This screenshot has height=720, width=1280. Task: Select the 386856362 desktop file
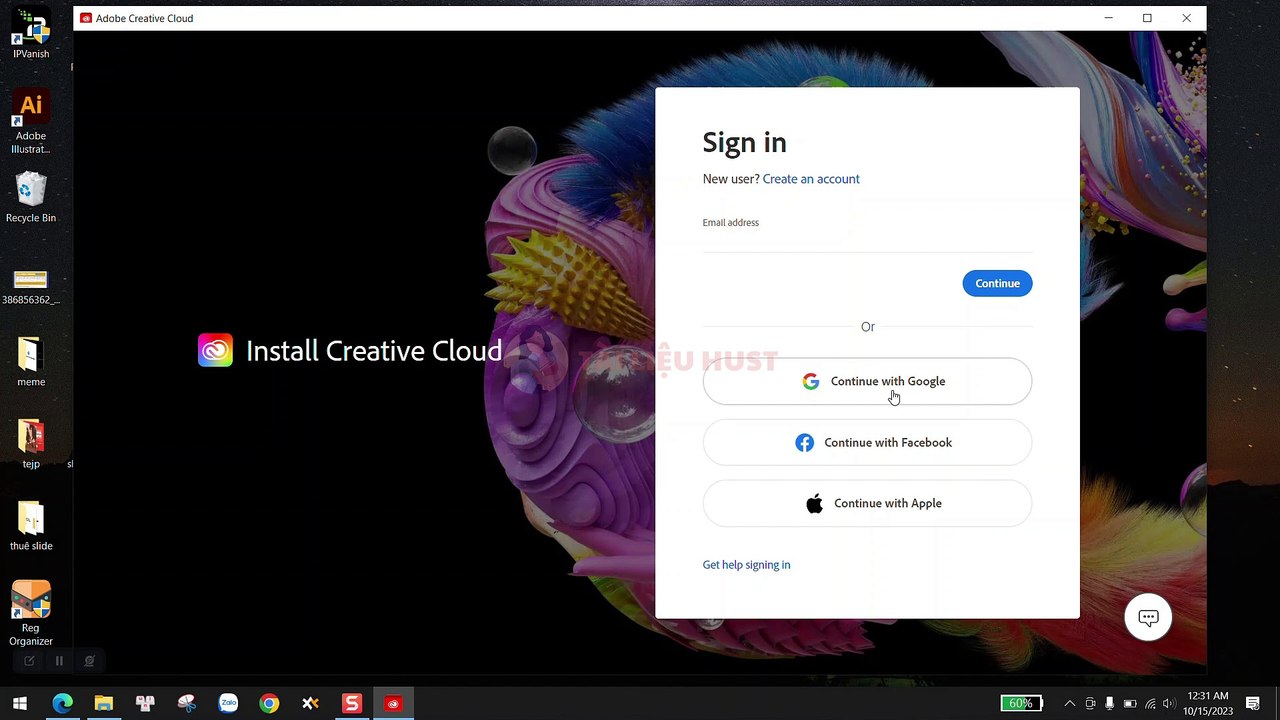(31, 286)
